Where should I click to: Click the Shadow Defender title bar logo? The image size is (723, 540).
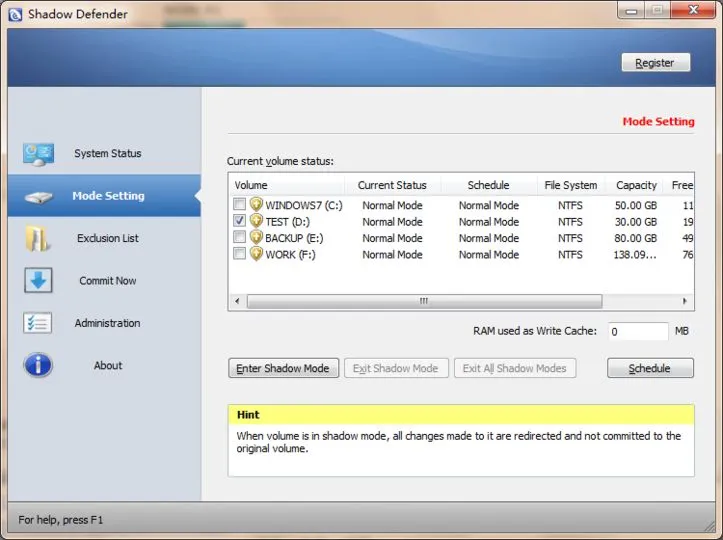coord(15,14)
